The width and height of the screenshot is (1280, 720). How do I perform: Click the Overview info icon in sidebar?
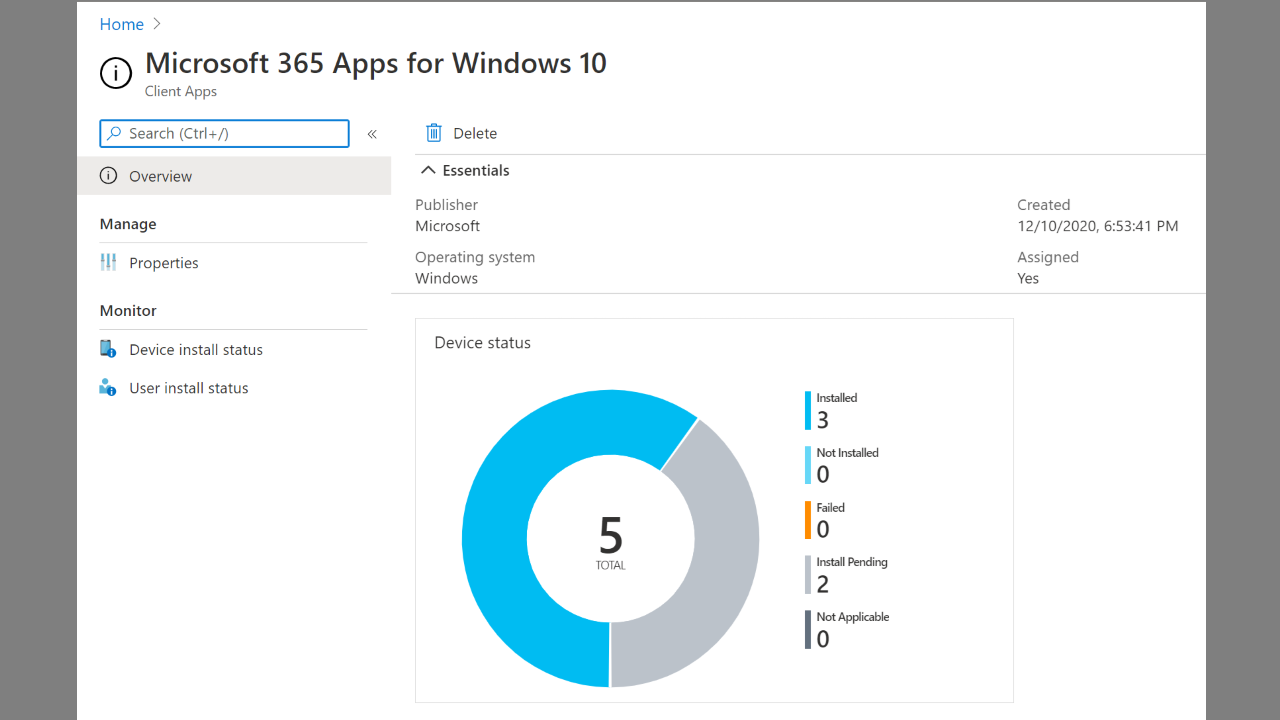108,176
